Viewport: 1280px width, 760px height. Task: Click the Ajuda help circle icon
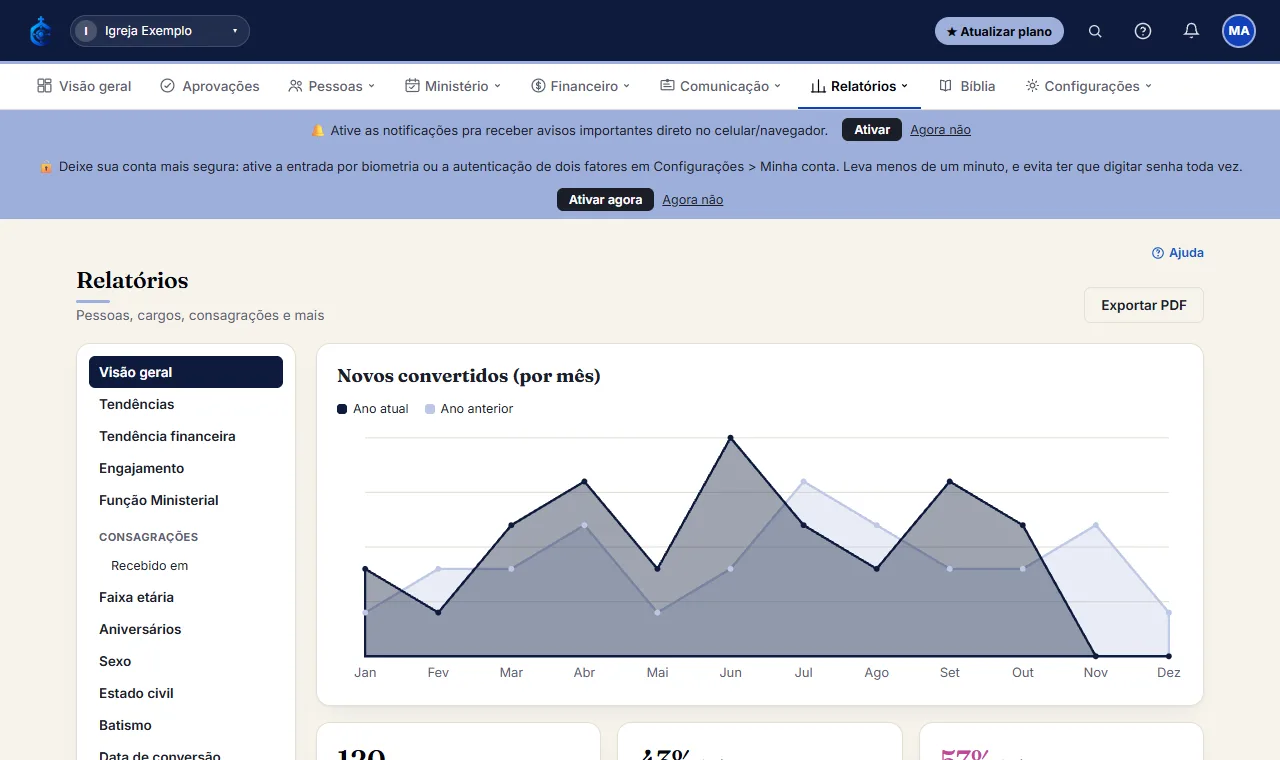click(1158, 253)
